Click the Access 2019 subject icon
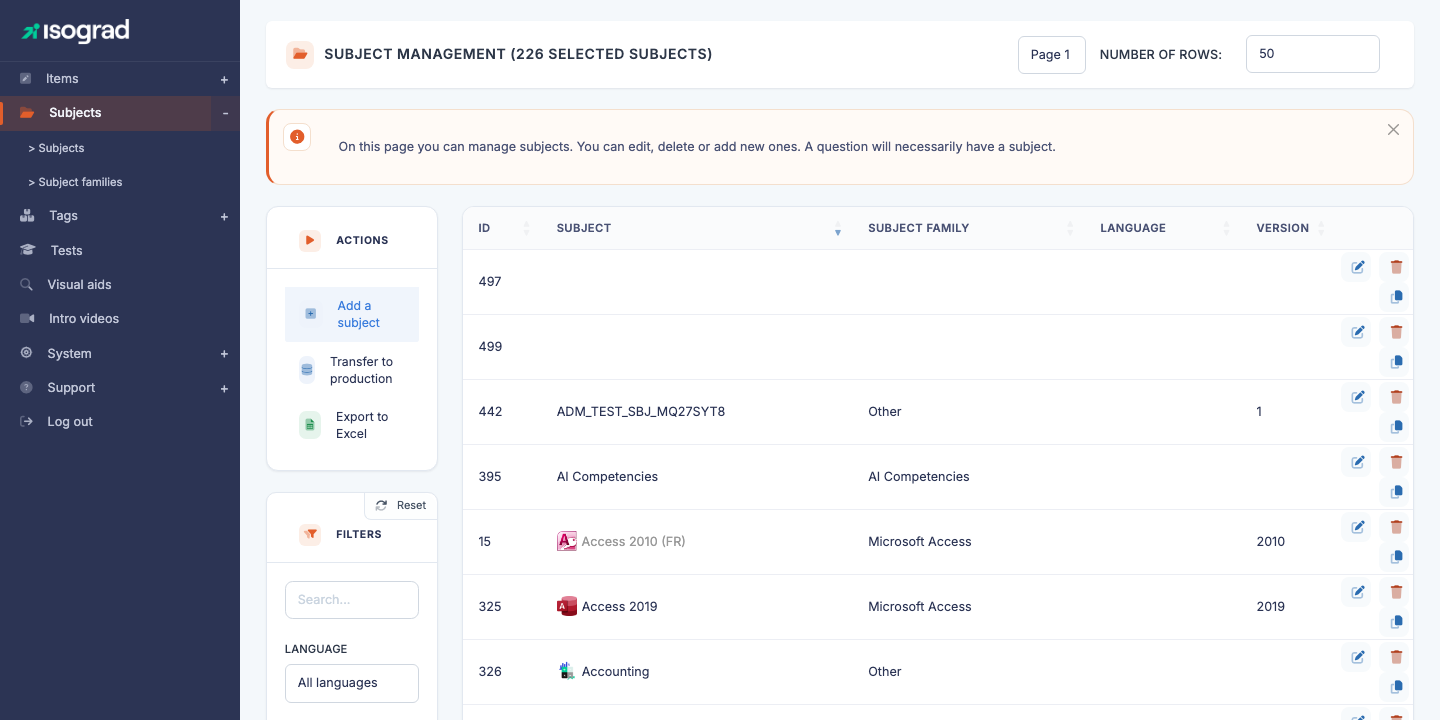 point(567,606)
